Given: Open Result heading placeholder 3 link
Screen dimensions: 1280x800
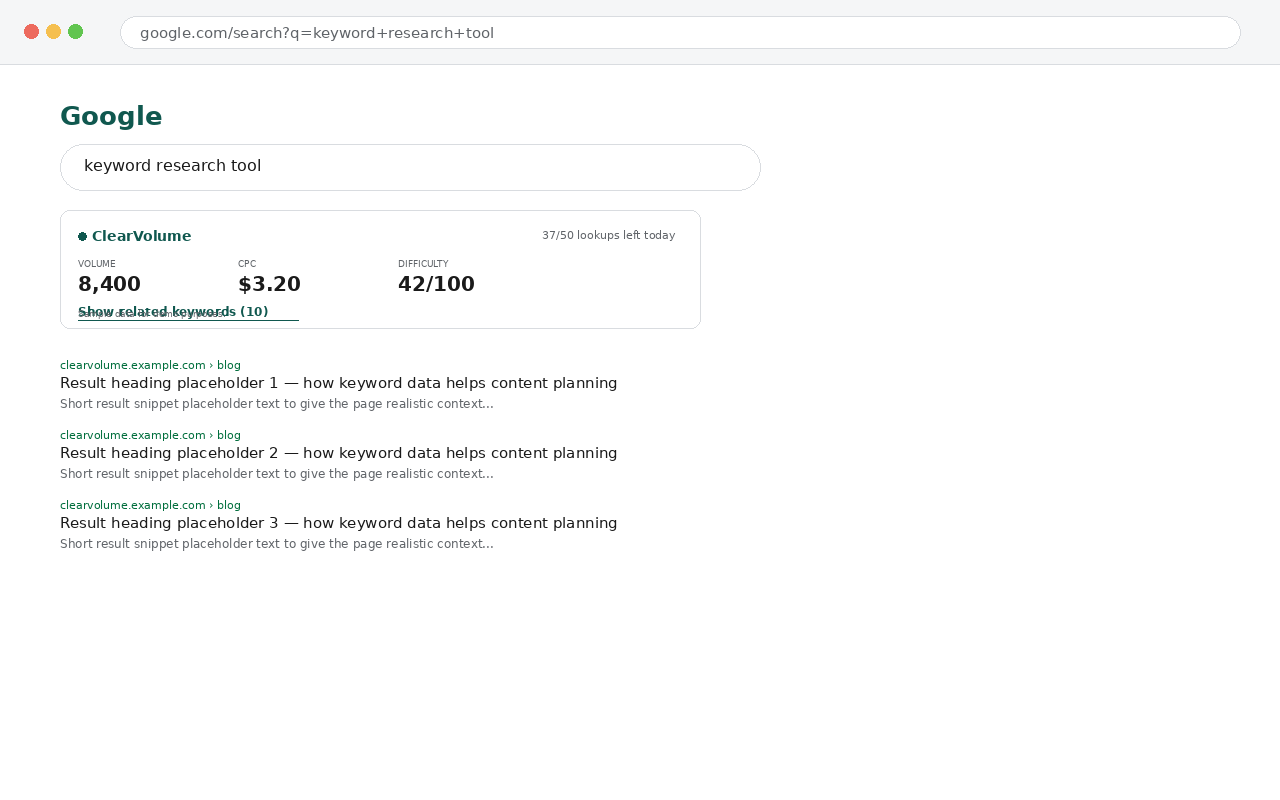Looking at the screenshot, I should [338, 523].
